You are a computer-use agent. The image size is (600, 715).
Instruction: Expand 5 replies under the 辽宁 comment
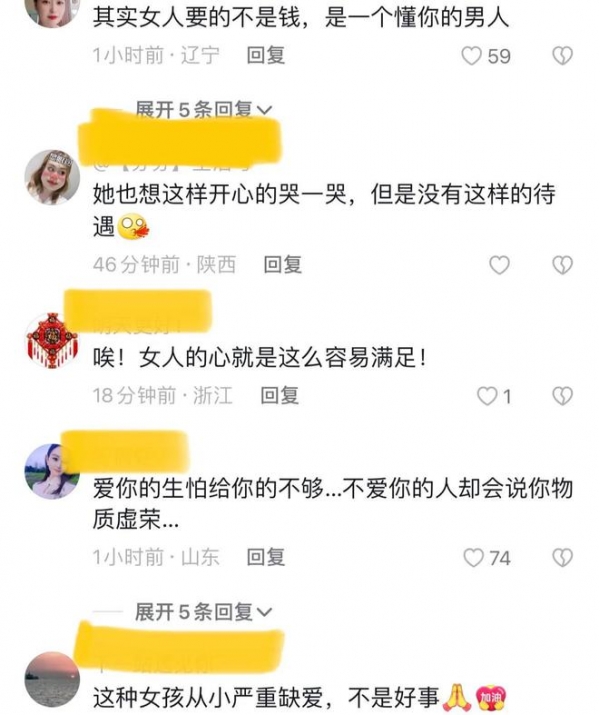click(x=203, y=109)
